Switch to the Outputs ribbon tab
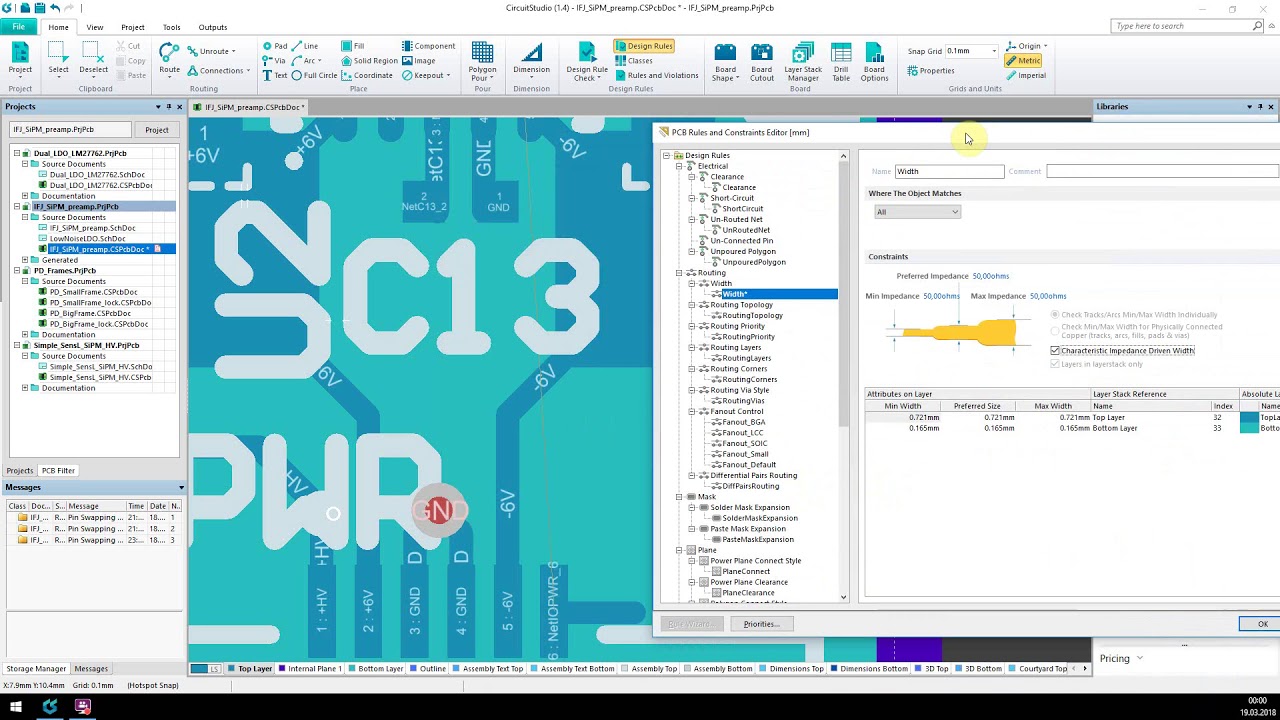Screen dimensions: 1280x720 coord(212,27)
